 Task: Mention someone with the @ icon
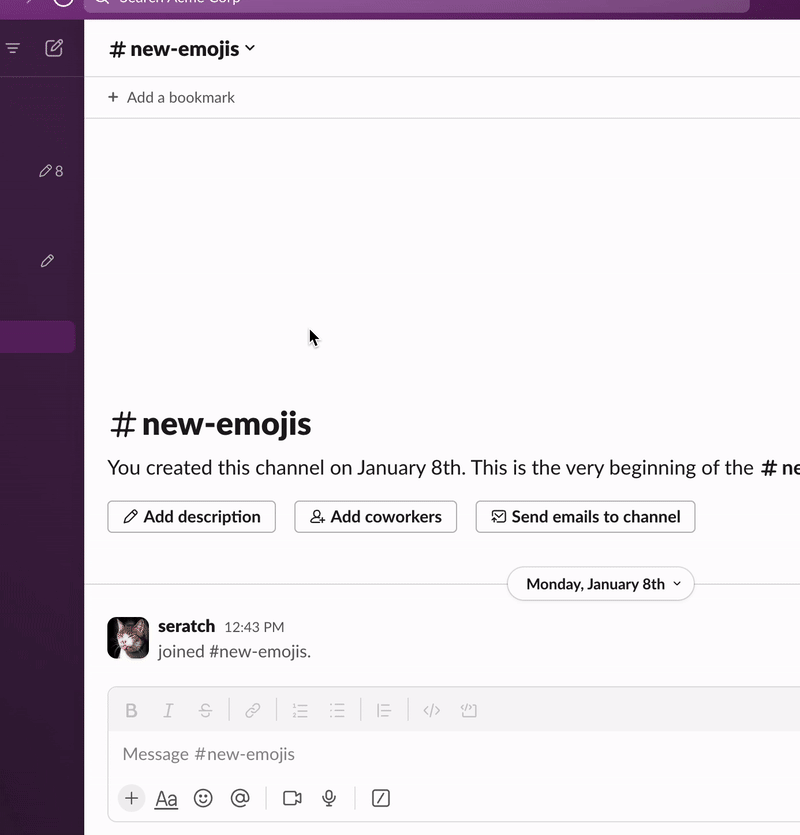coord(240,798)
